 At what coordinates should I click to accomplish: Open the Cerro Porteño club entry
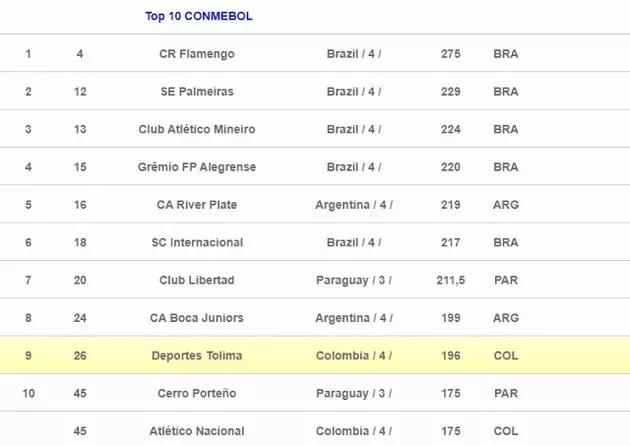click(x=197, y=393)
